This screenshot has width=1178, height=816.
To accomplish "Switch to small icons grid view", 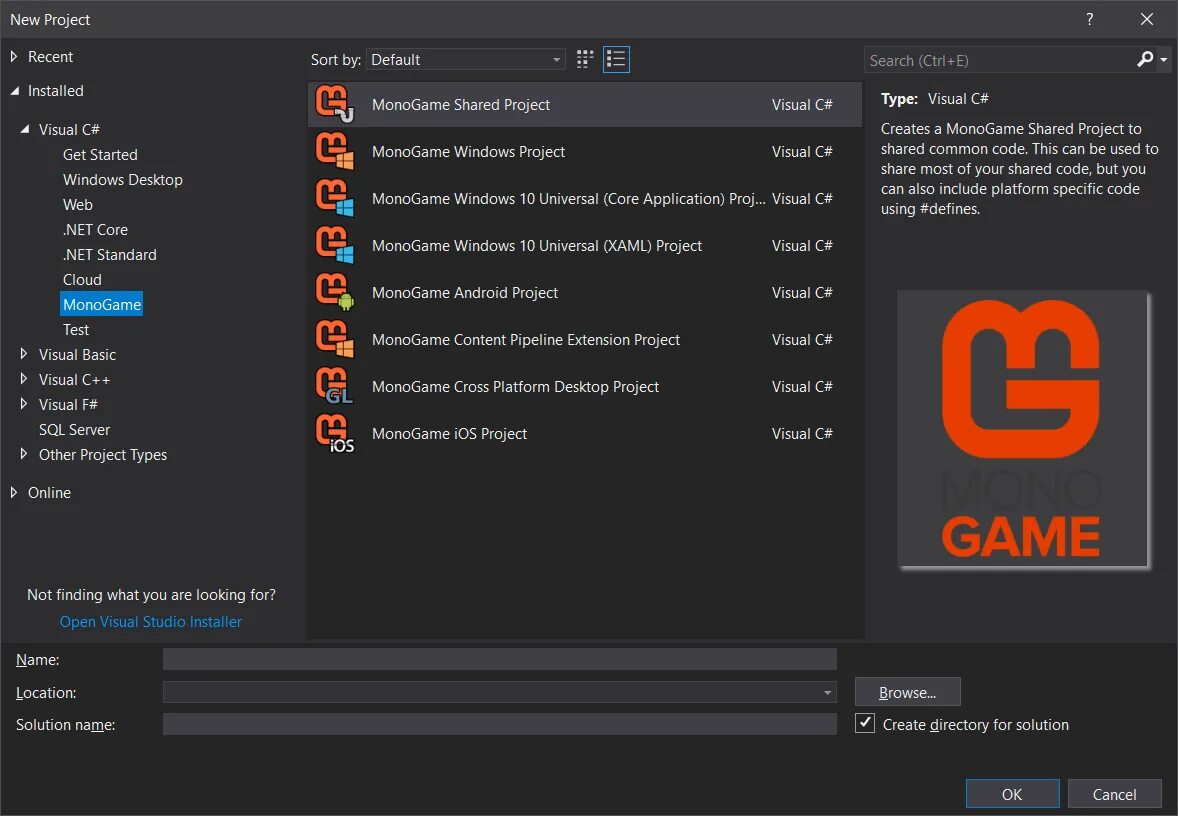I will tap(584, 59).
